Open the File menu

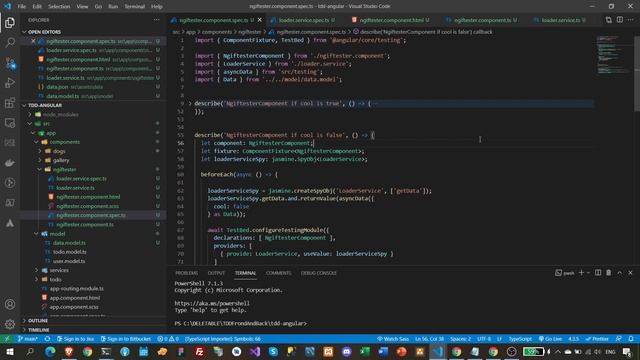point(22,7)
